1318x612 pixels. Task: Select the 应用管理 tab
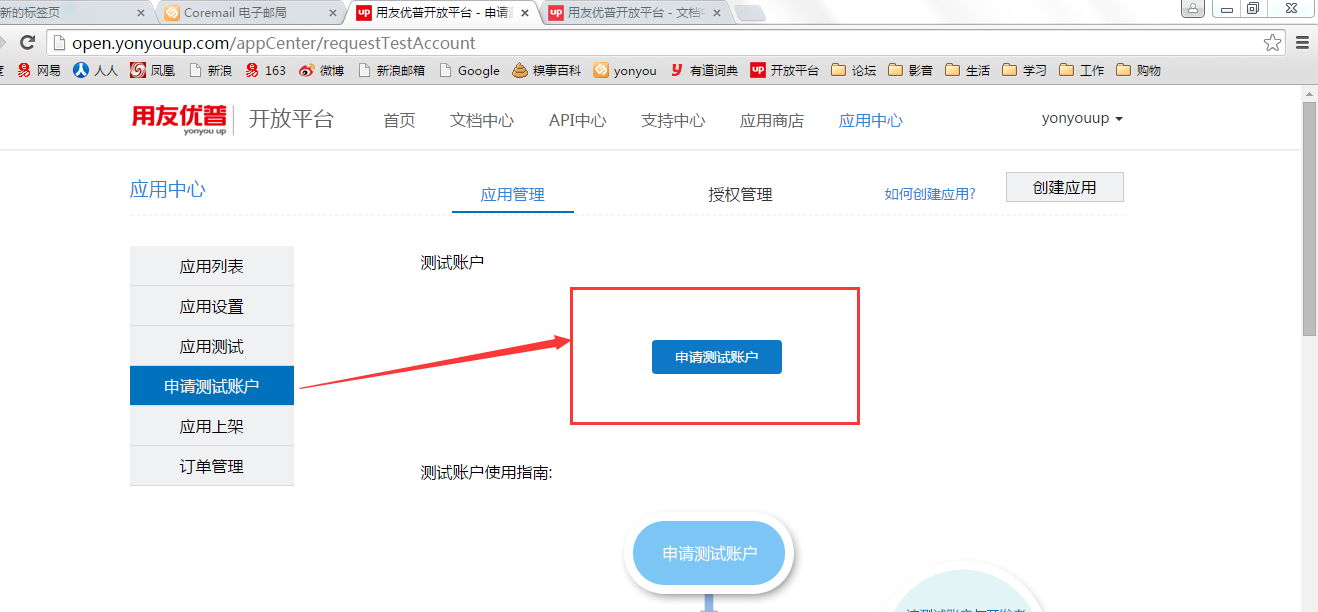[x=513, y=194]
